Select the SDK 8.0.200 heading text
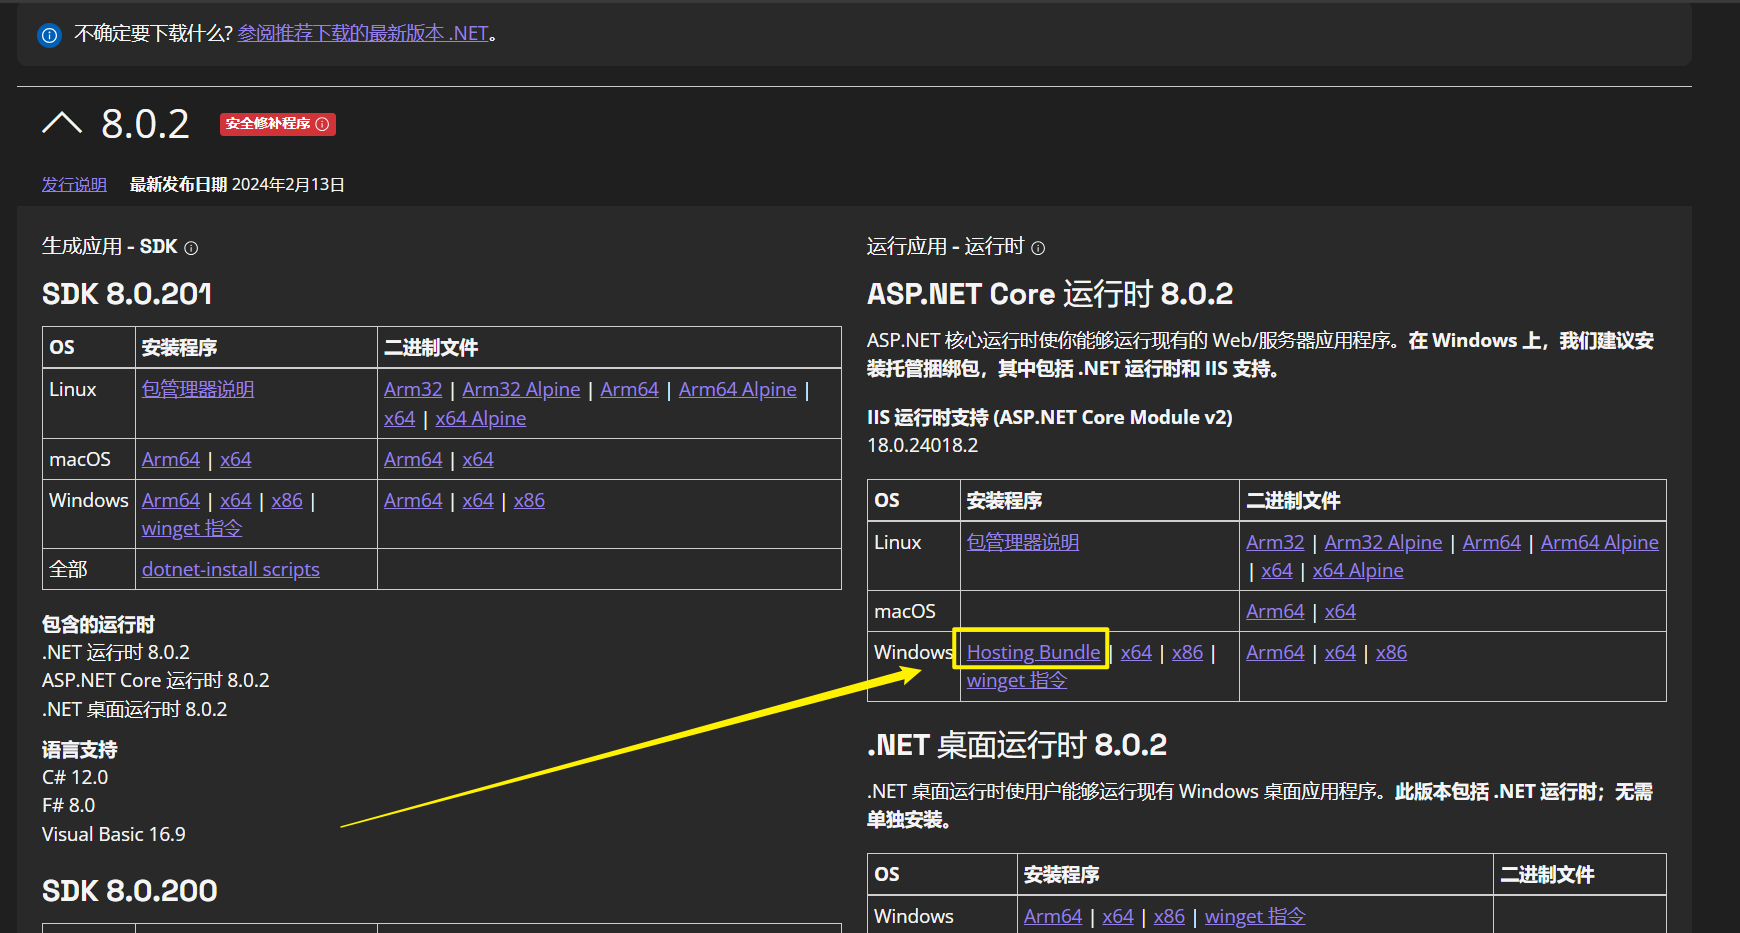The height and width of the screenshot is (933, 1740). tap(130, 891)
